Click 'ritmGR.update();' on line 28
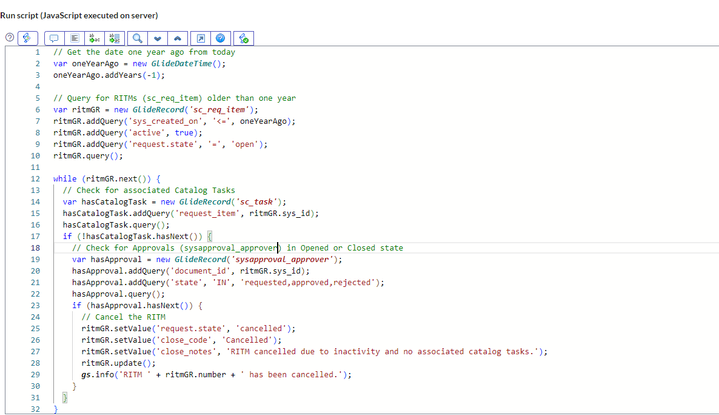719x415 pixels. (x=118, y=363)
